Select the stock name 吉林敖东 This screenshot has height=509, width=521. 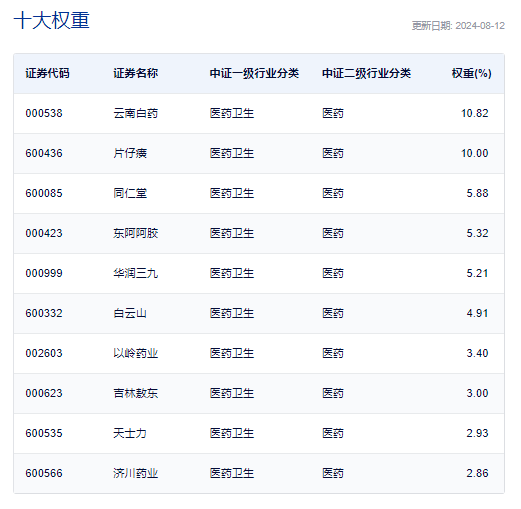tap(135, 393)
